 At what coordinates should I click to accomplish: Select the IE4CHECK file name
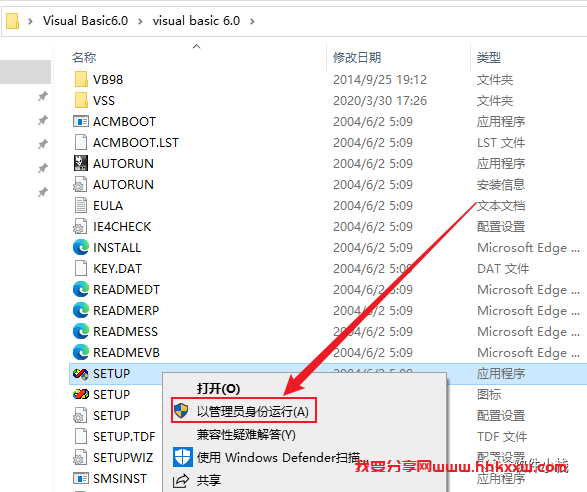point(122,226)
